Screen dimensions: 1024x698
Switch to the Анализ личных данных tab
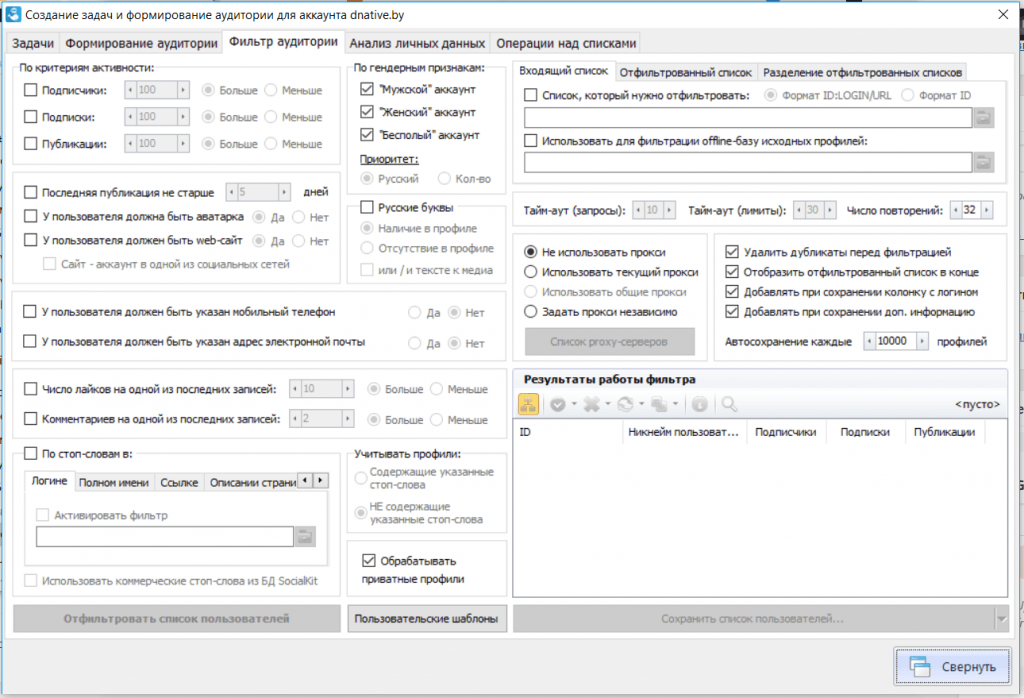(x=418, y=43)
